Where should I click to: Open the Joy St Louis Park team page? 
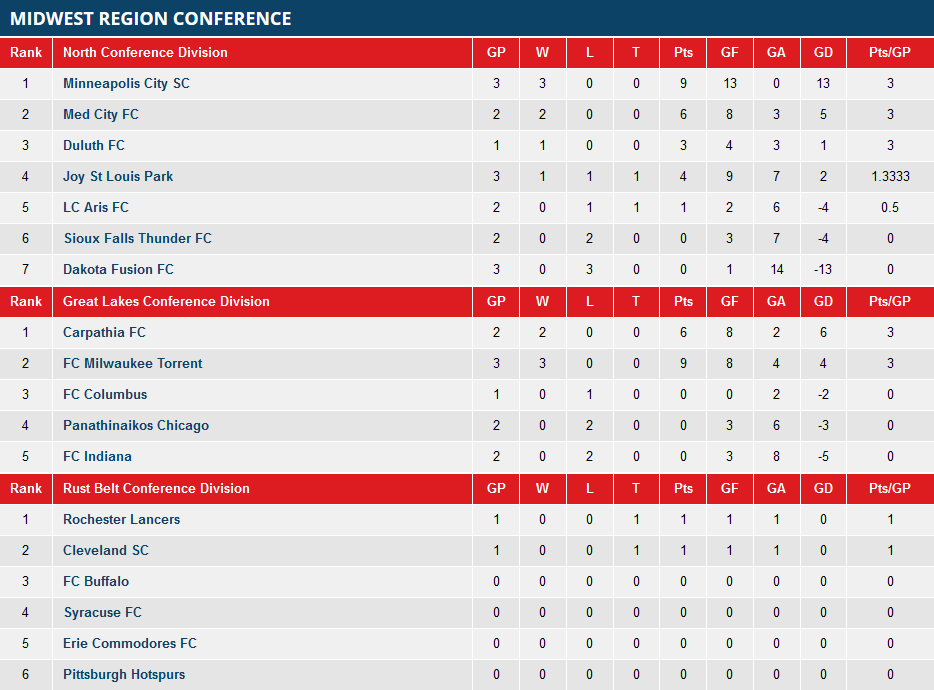pyautogui.click(x=118, y=177)
